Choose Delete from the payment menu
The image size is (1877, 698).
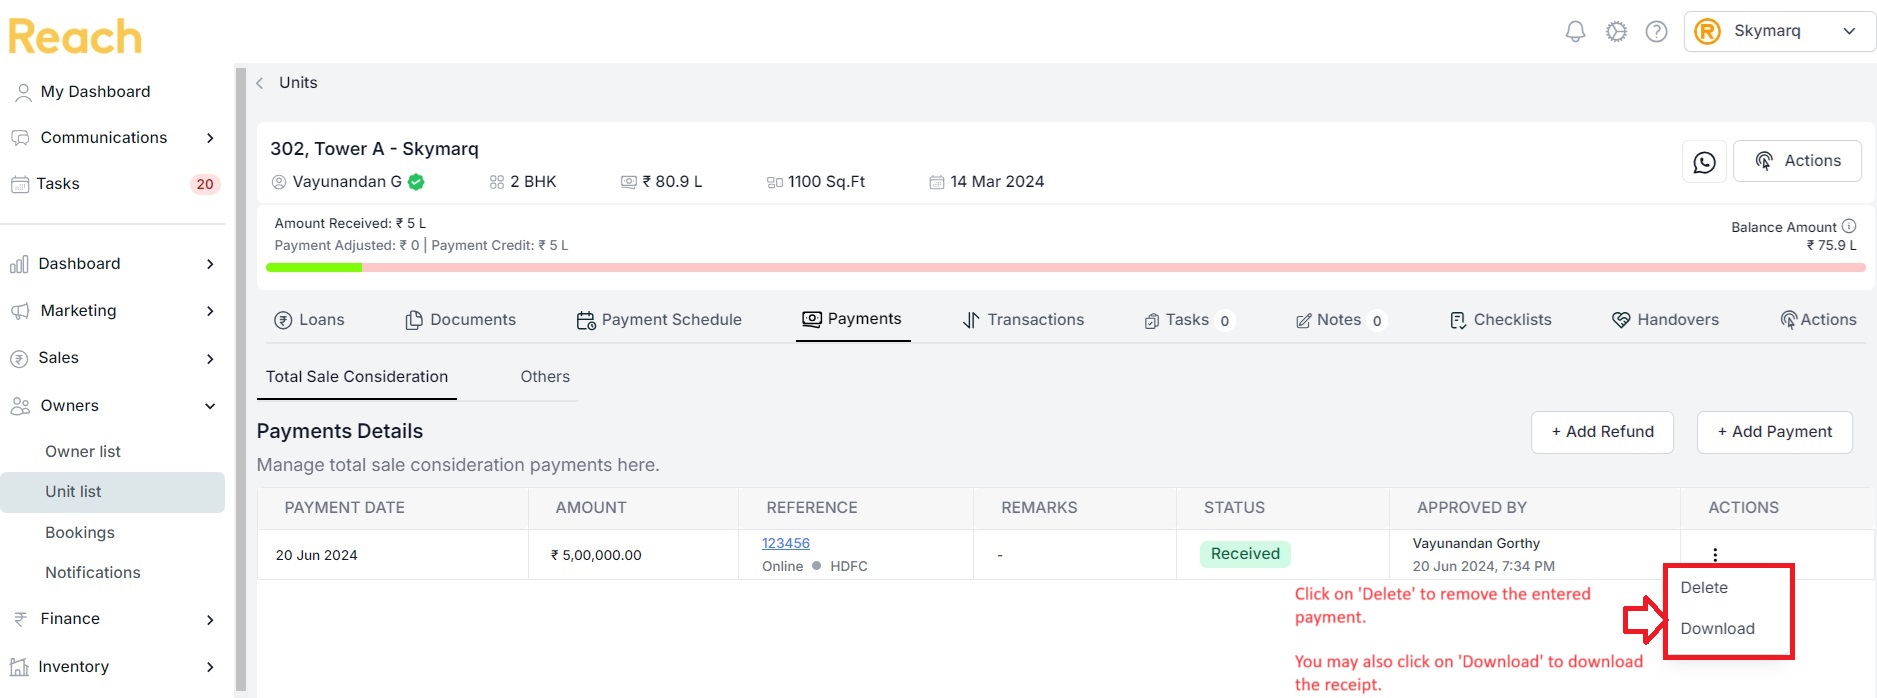[x=1704, y=588]
